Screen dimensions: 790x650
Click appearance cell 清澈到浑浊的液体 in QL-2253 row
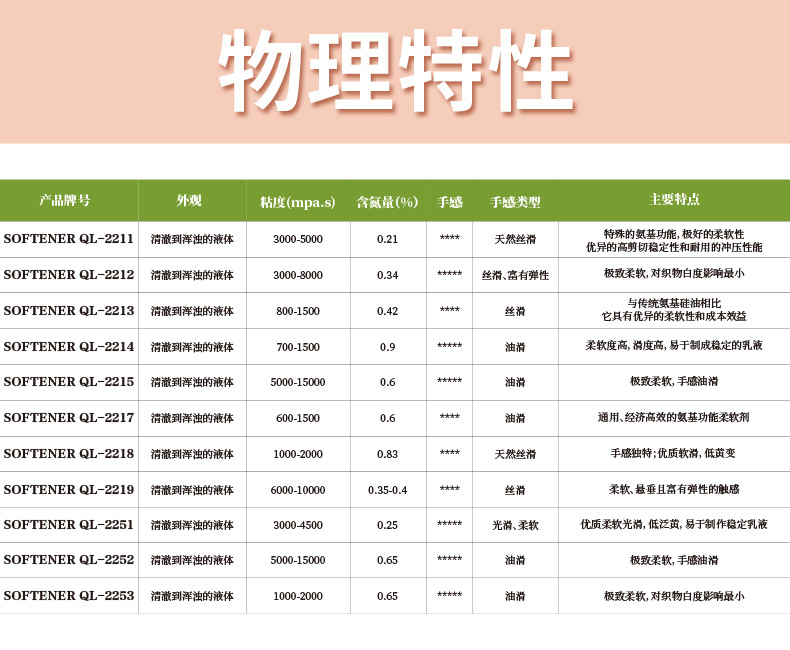(x=192, y=596)
